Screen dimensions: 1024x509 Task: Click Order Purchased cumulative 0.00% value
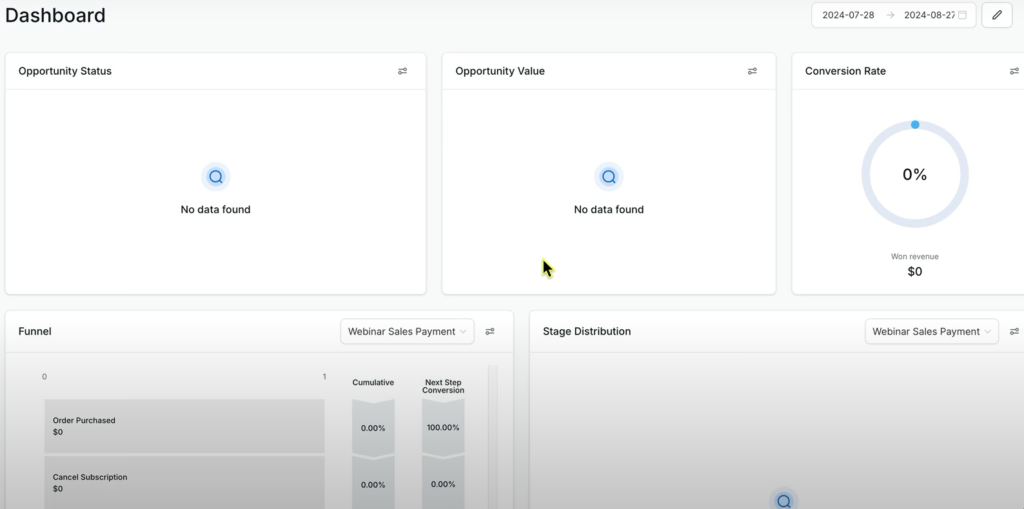tap(373, 428)
